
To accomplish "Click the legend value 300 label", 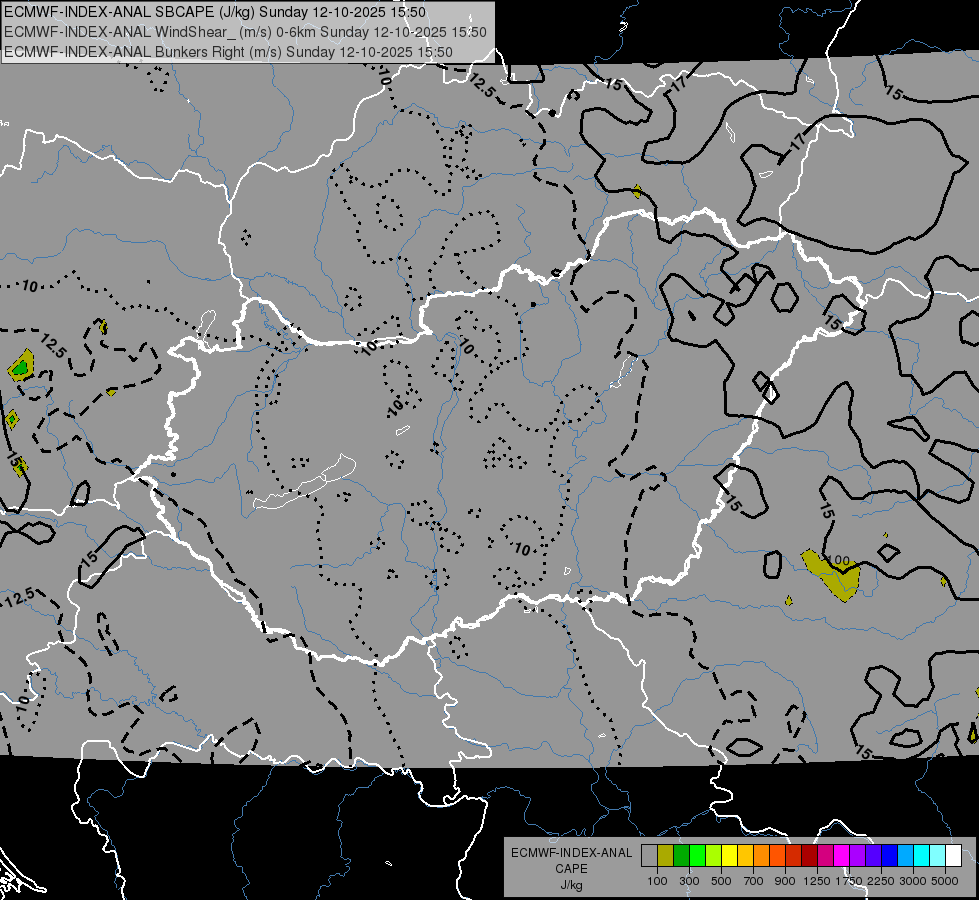I will [x=689, y=881].
